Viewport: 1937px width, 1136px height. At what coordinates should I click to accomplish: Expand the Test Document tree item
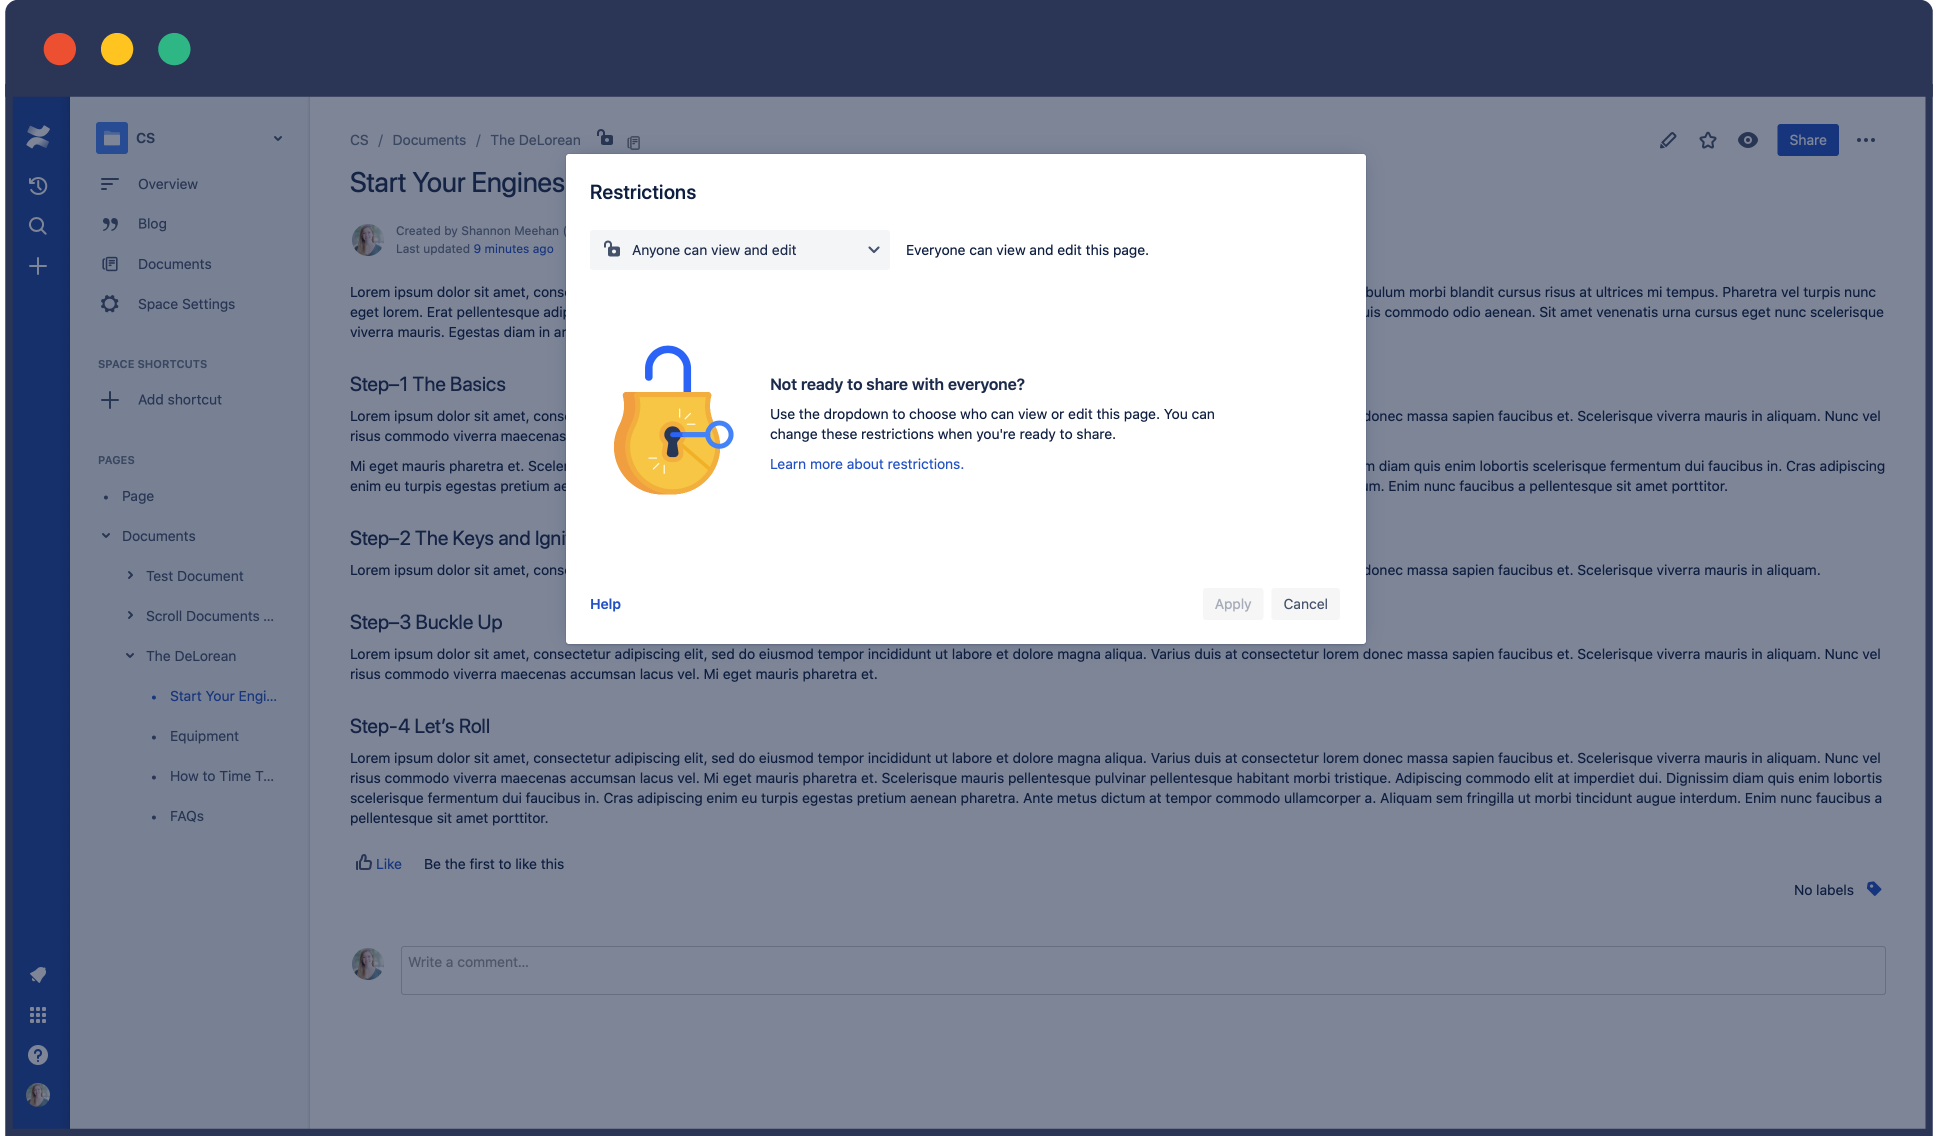[x=130, y=575]
